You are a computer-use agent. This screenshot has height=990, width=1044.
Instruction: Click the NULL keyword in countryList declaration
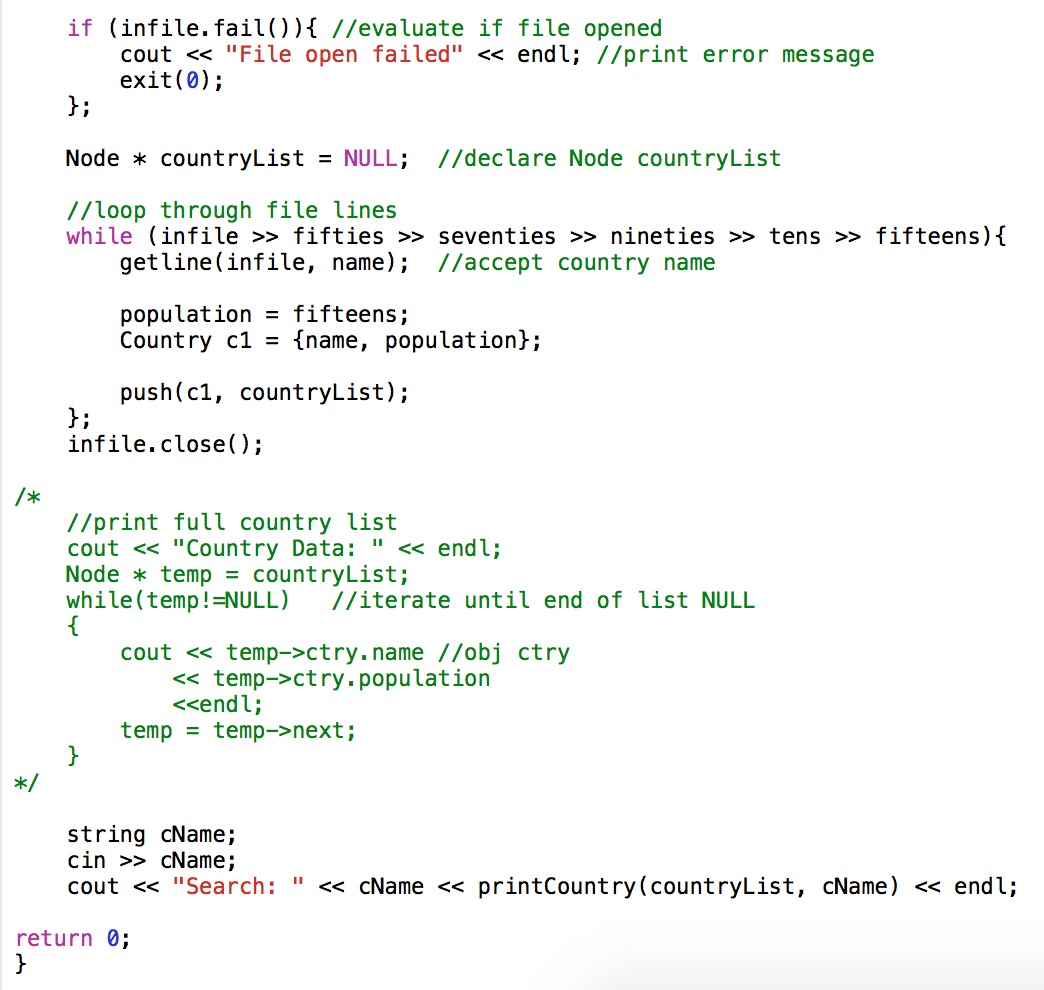point(370,158)
